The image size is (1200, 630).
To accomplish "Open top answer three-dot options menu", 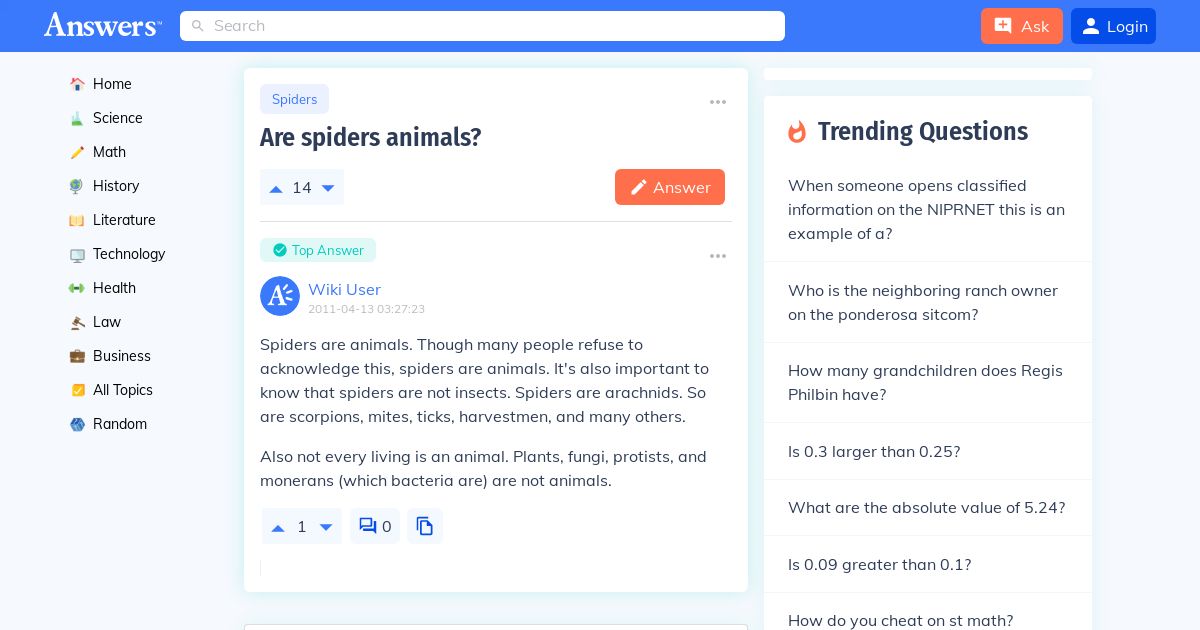I will coord(718,256).
